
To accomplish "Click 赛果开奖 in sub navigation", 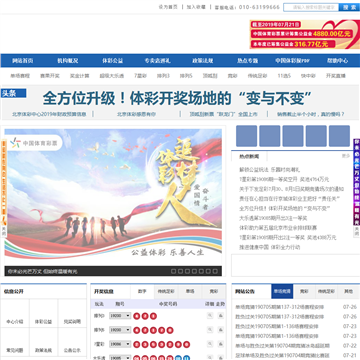I will coord(50,76).
